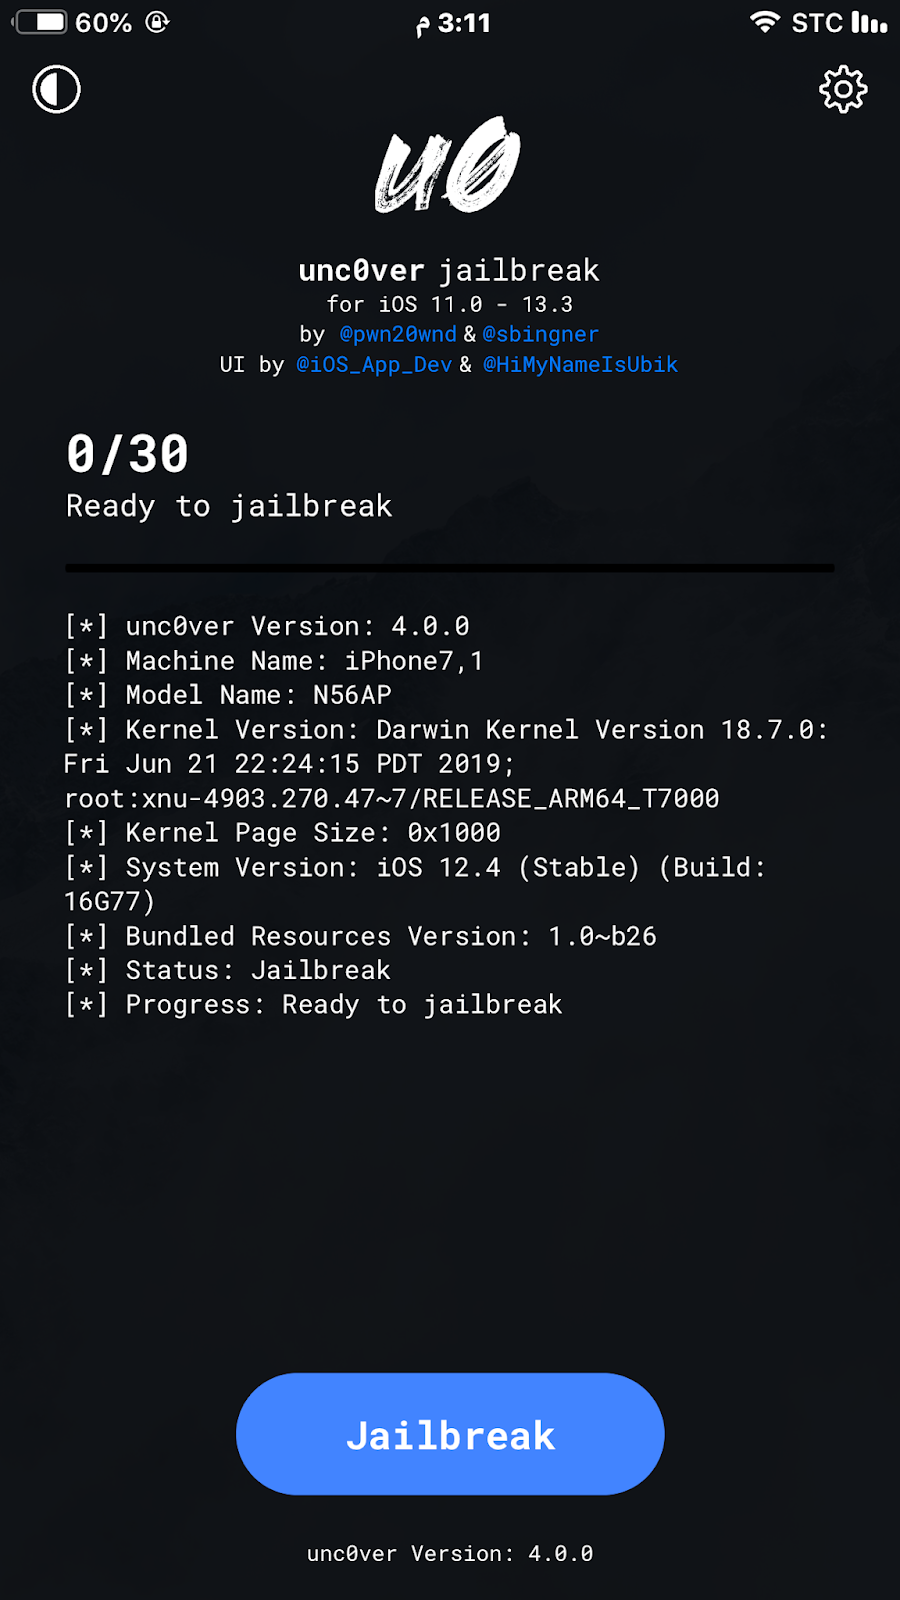The height and width of the screenshot is (1600, 900).
Task: Open the @pwn20wnd profile link
Action: (x=398, y=334)
